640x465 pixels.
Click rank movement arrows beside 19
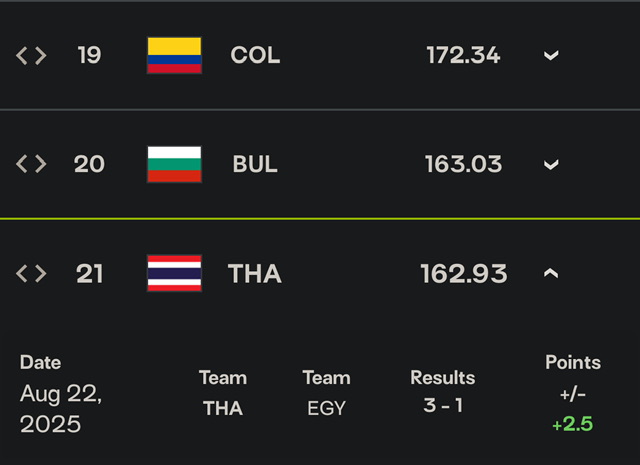click(31, 56)
